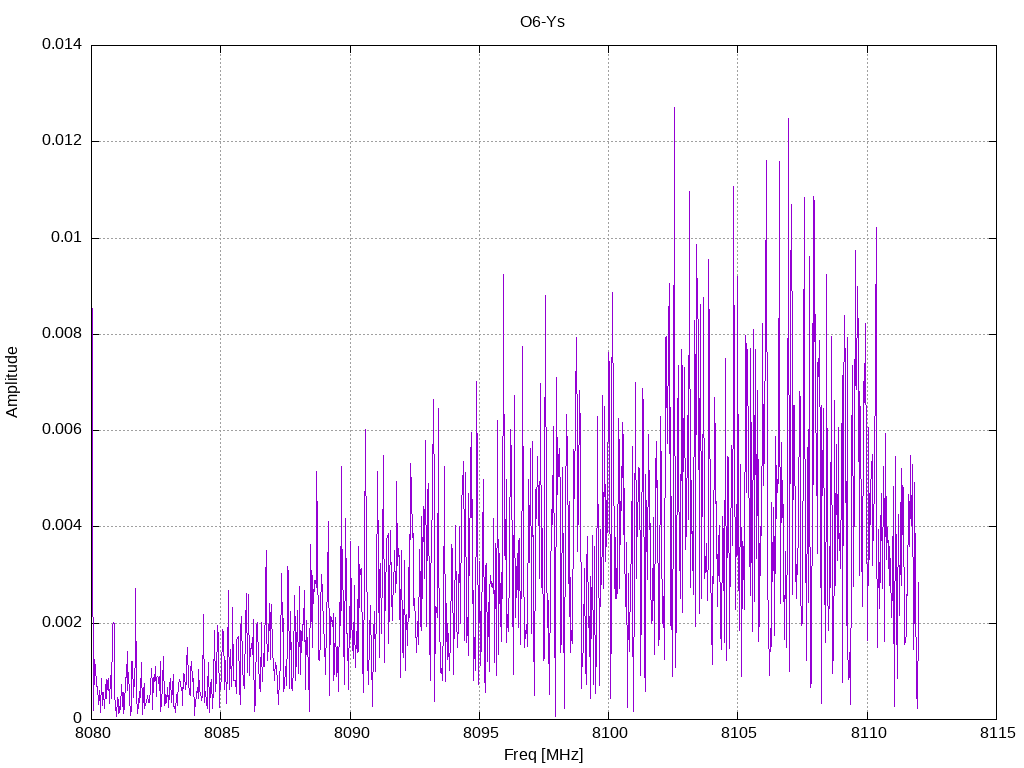Click the 0.004 y-axis tick label
The image size is (1024, 768).
(x=62, y=526)
